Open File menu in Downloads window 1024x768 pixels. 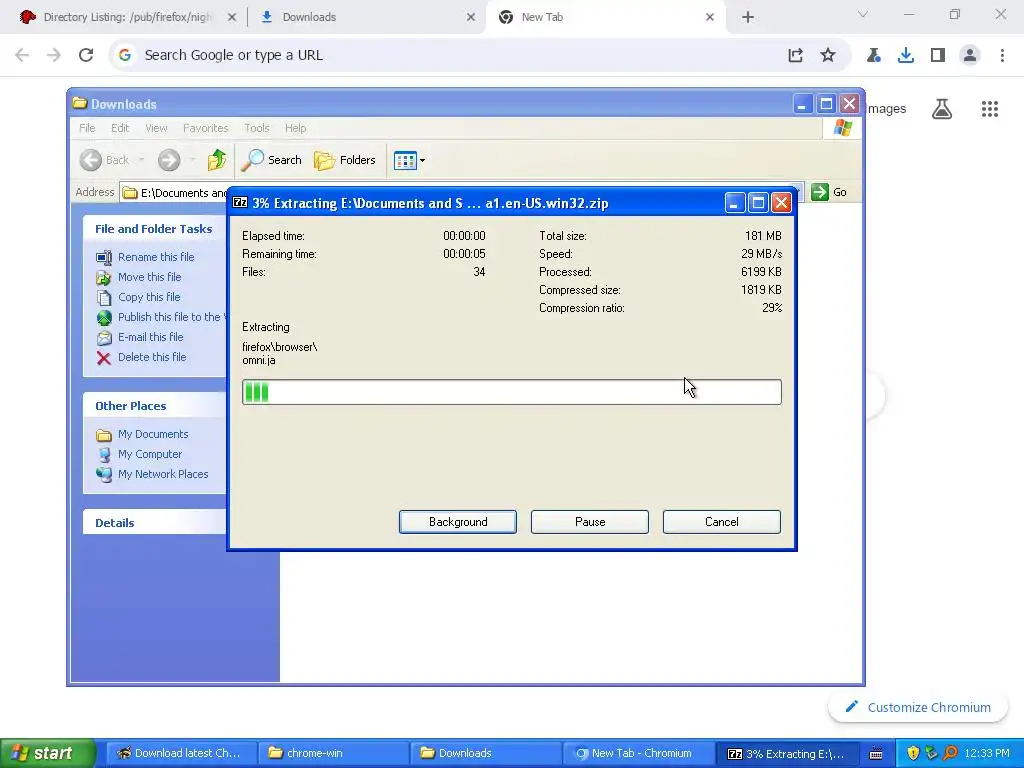coord(87,128)
